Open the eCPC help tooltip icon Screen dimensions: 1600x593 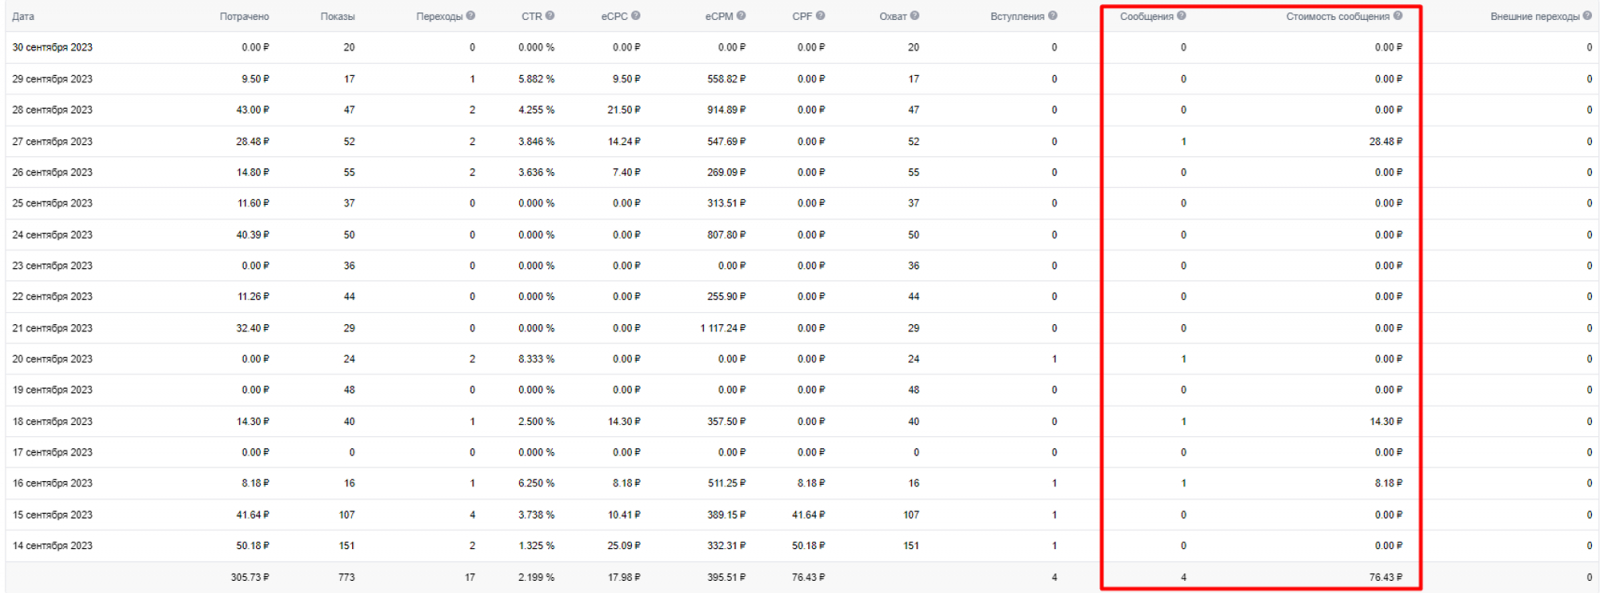click(636, 16)
